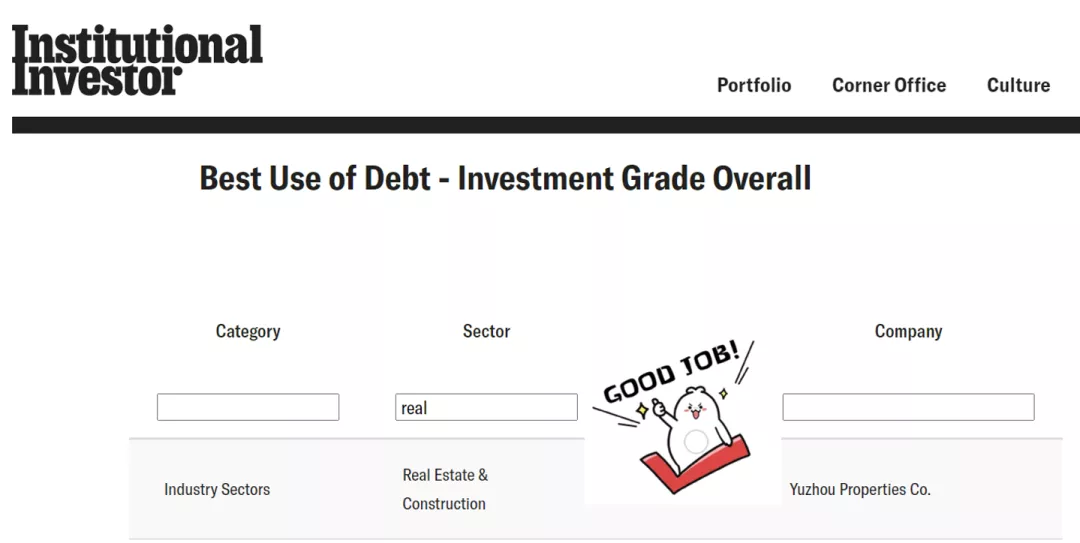Screen dimensions: 1080x543
Task: Click the black divider bar under navigation
Action: pos(545,125)
